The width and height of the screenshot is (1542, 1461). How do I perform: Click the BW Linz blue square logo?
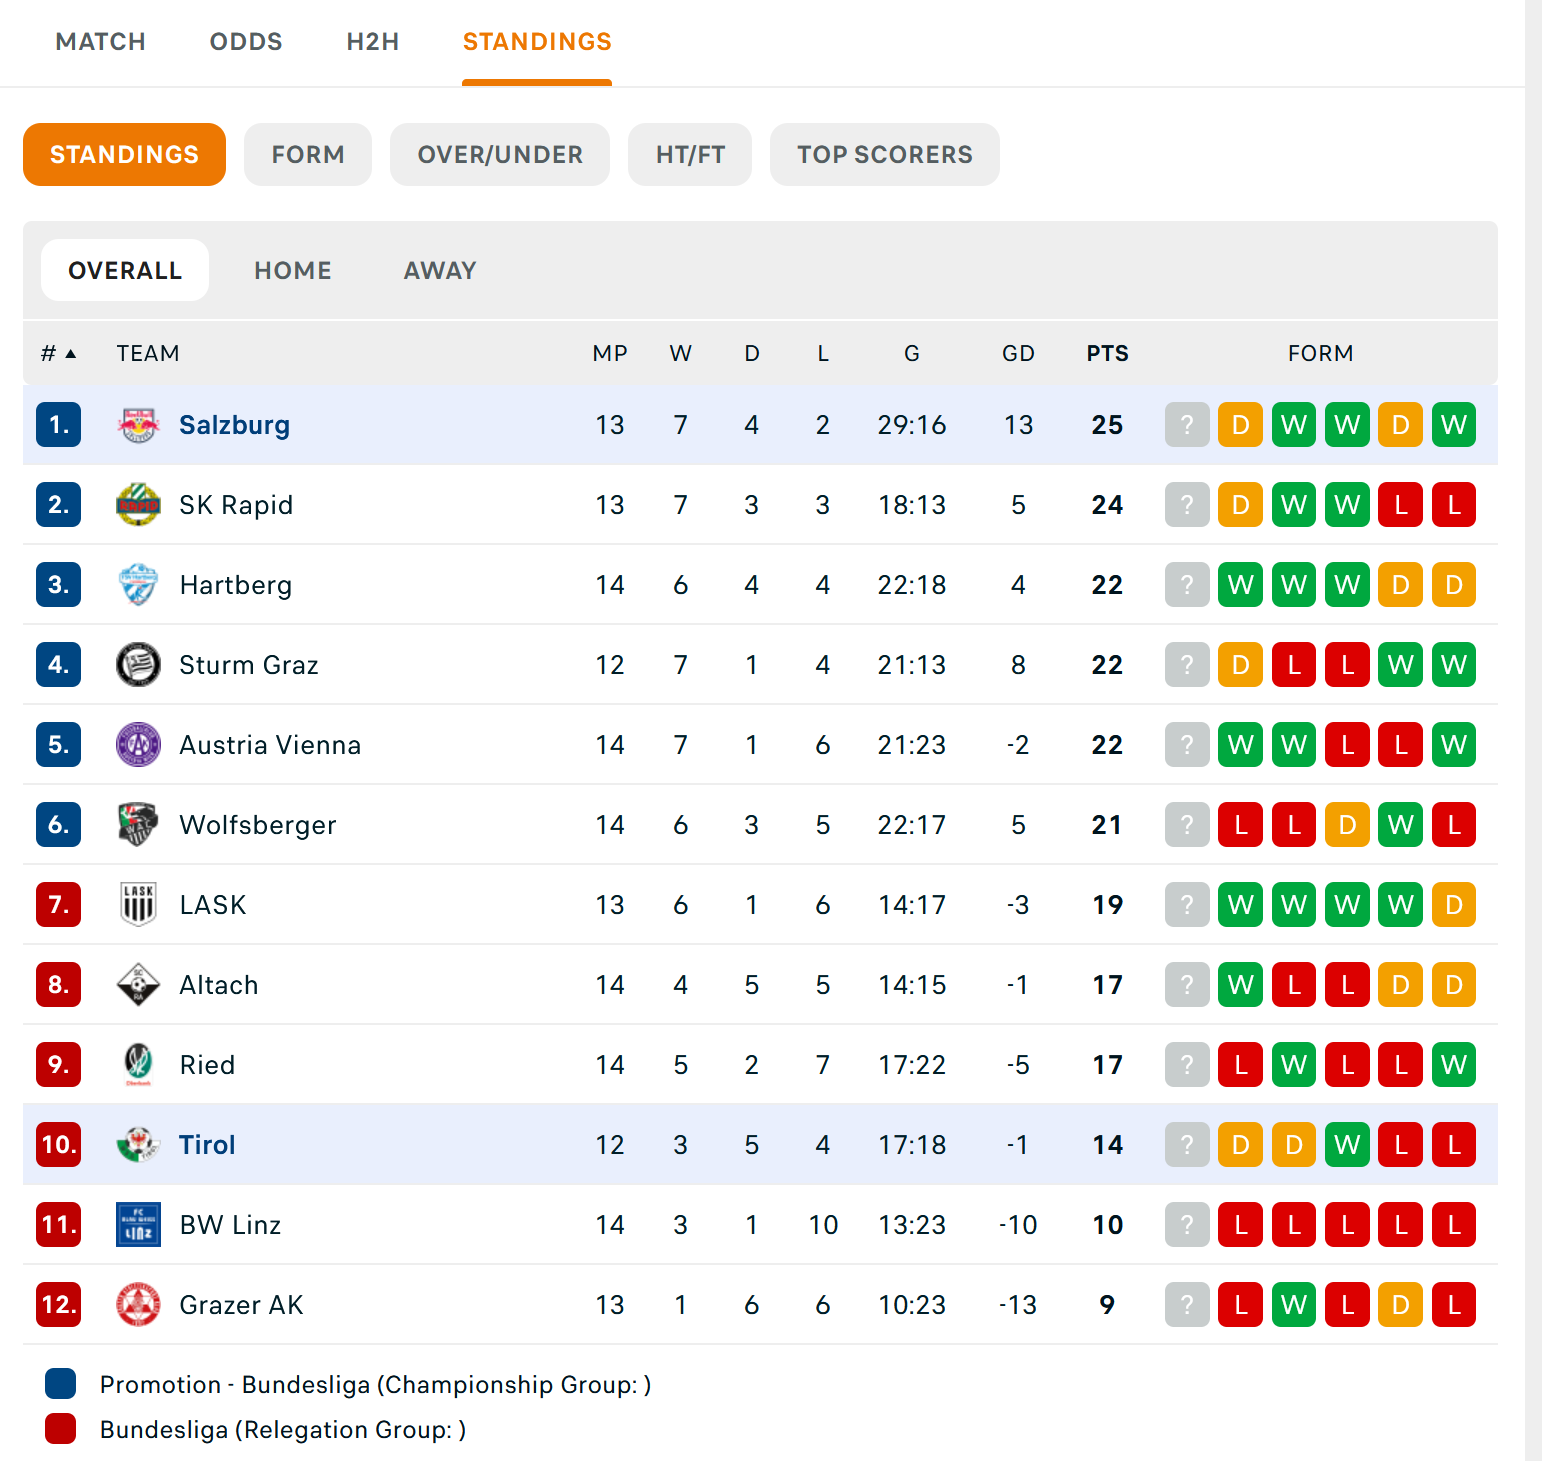(x=138, y=1225)
